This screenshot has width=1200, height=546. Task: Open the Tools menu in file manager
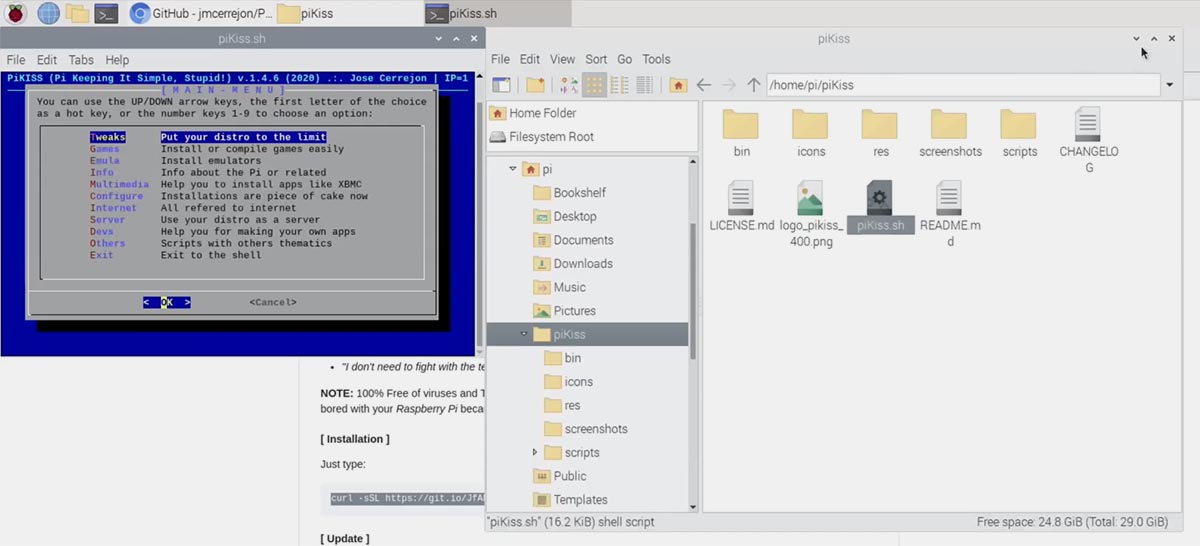click(656, 59)
